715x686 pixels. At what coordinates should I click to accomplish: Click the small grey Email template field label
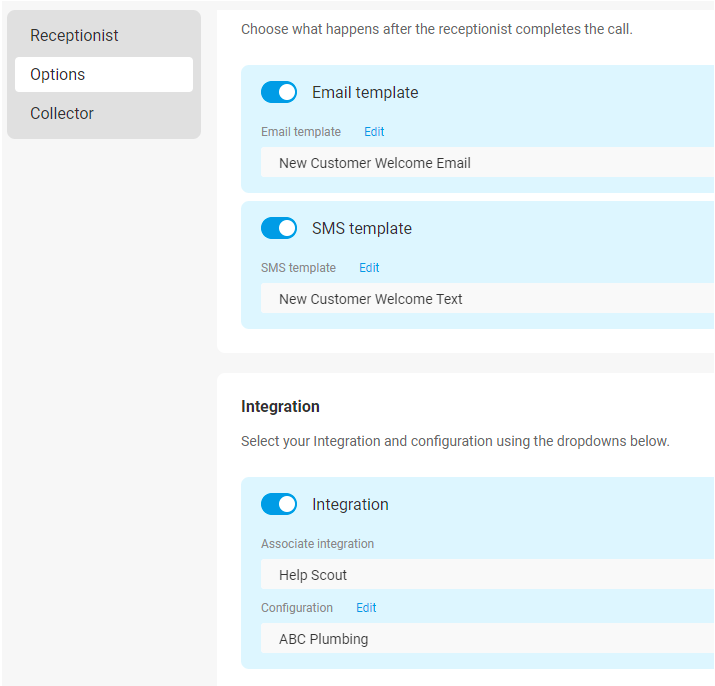click(301, 132)
